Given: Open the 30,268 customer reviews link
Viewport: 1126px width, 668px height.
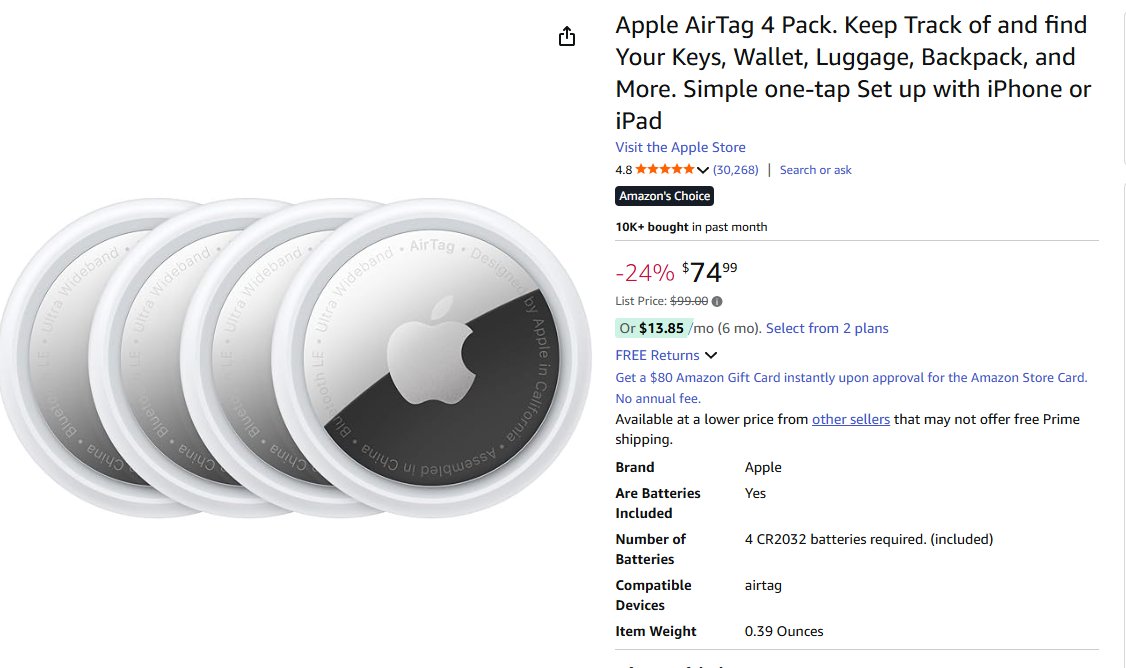Looking at the screenshot, I should coord(735,170).
